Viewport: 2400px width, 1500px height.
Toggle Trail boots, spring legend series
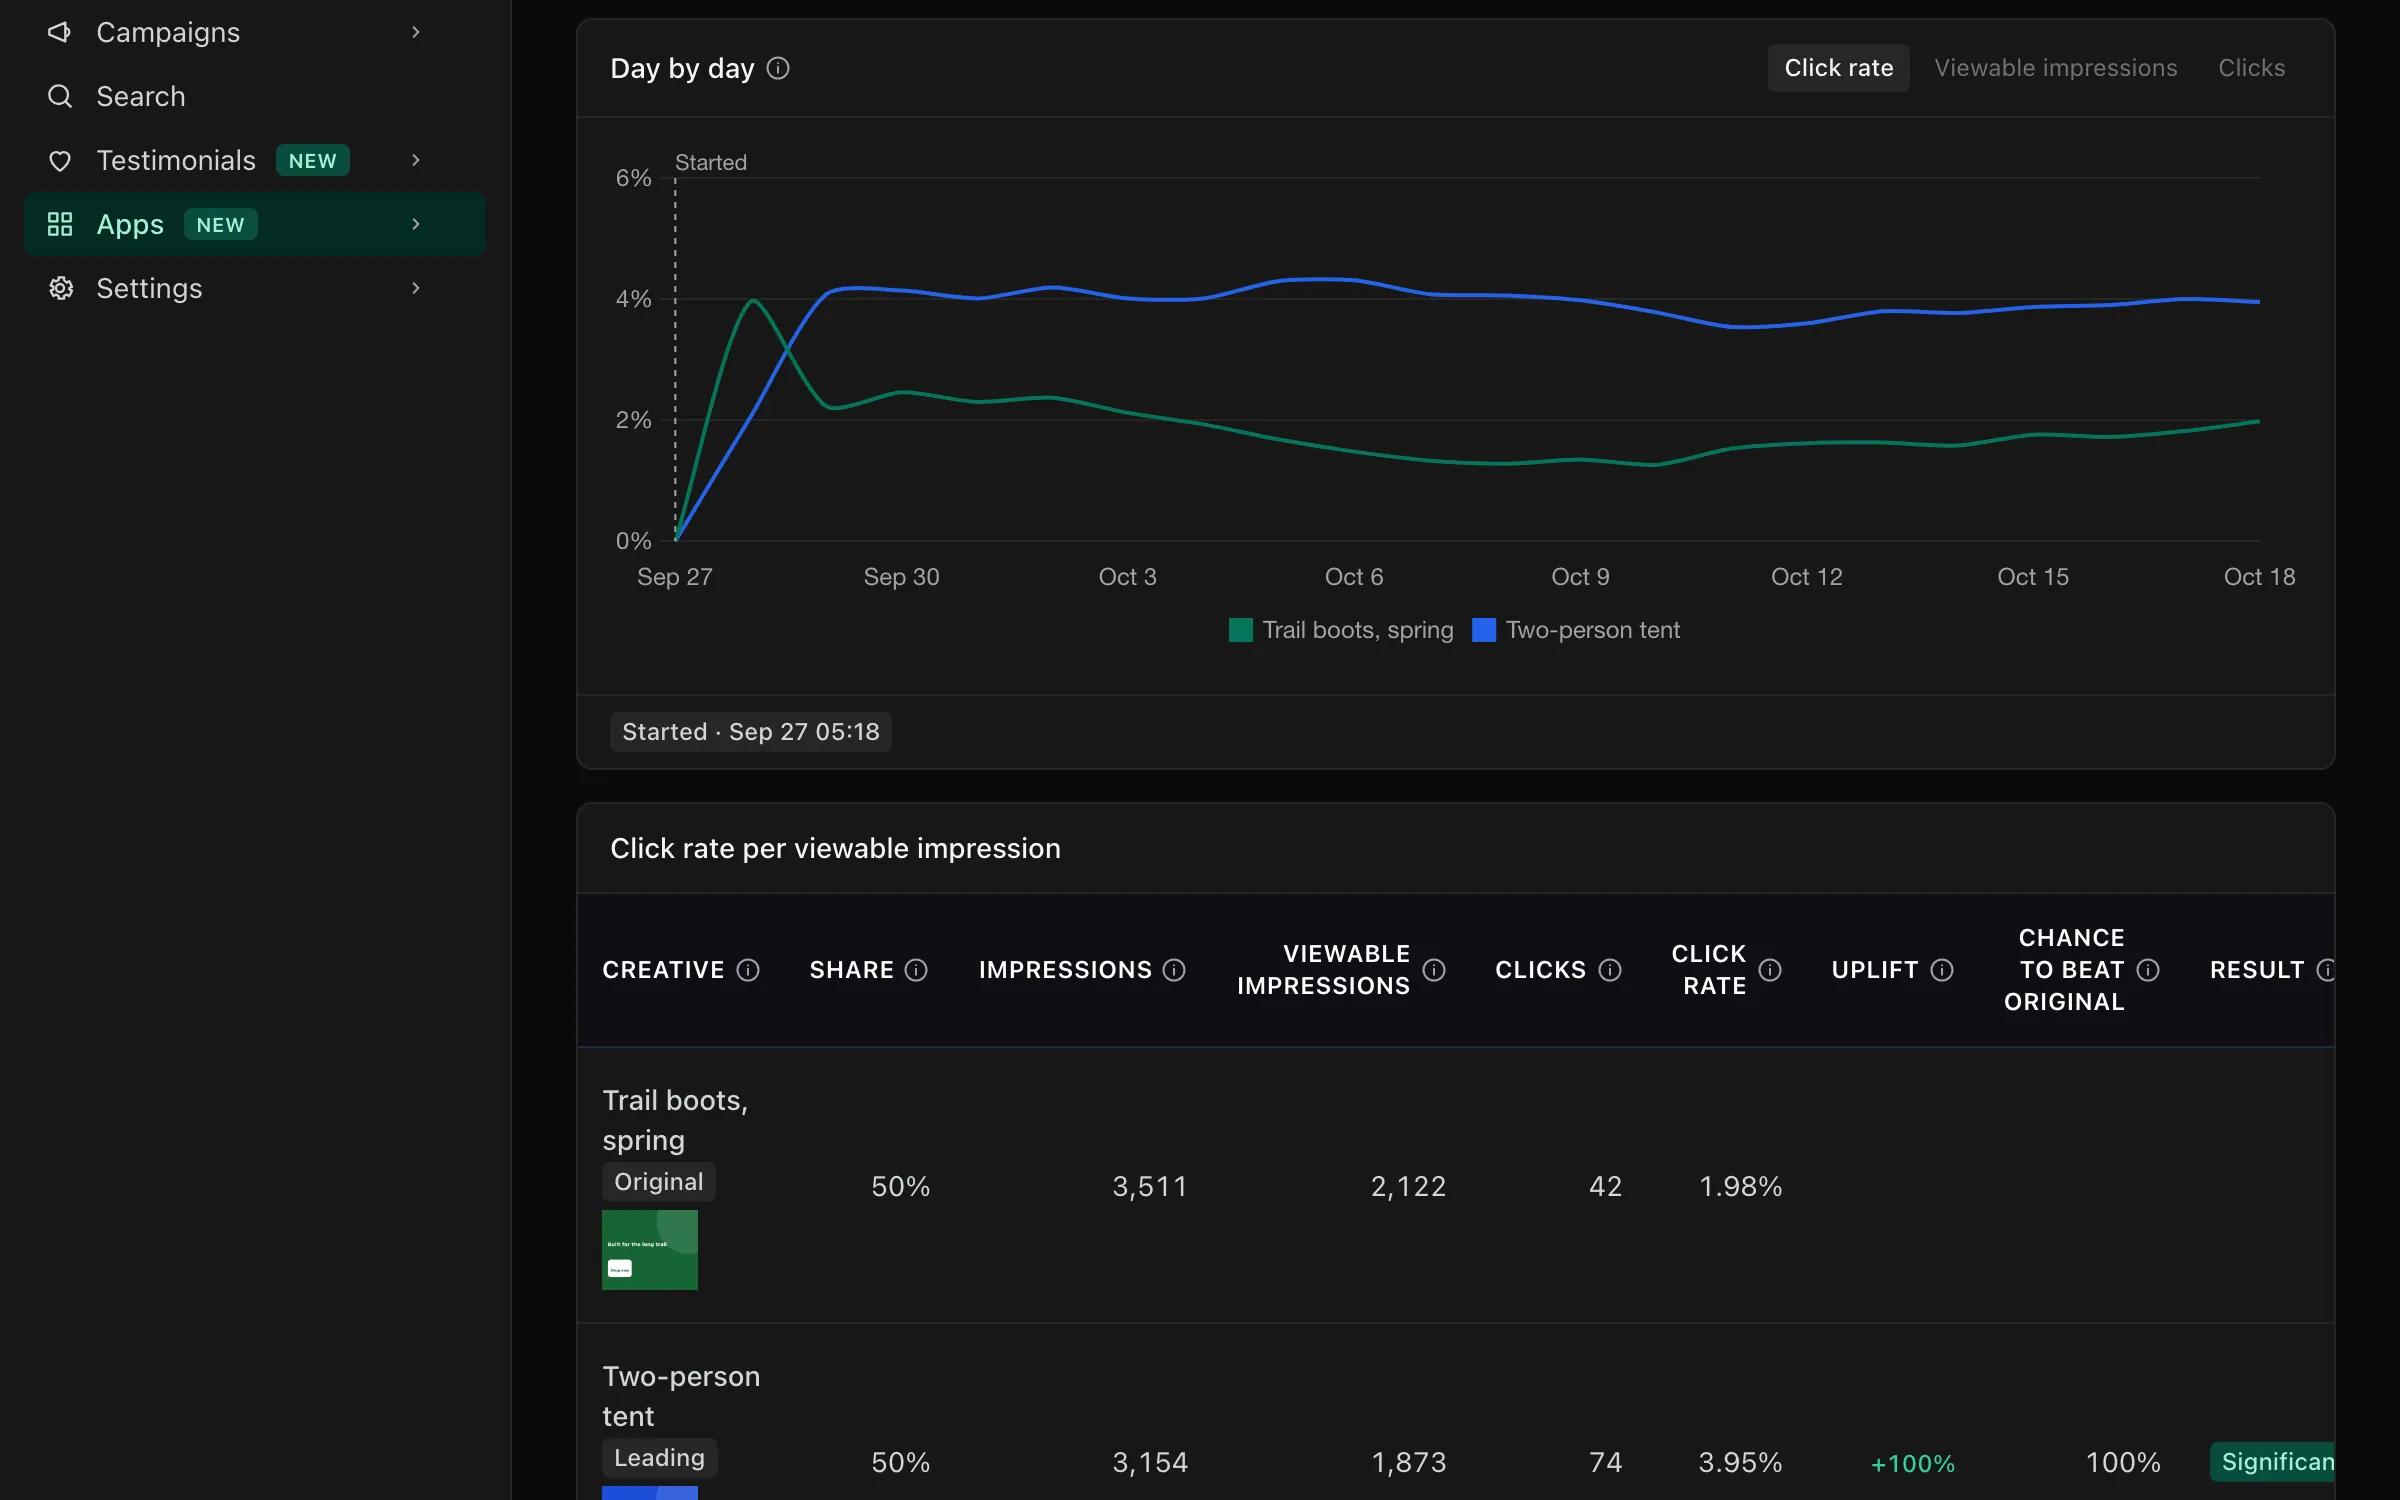click(1341, 630)
